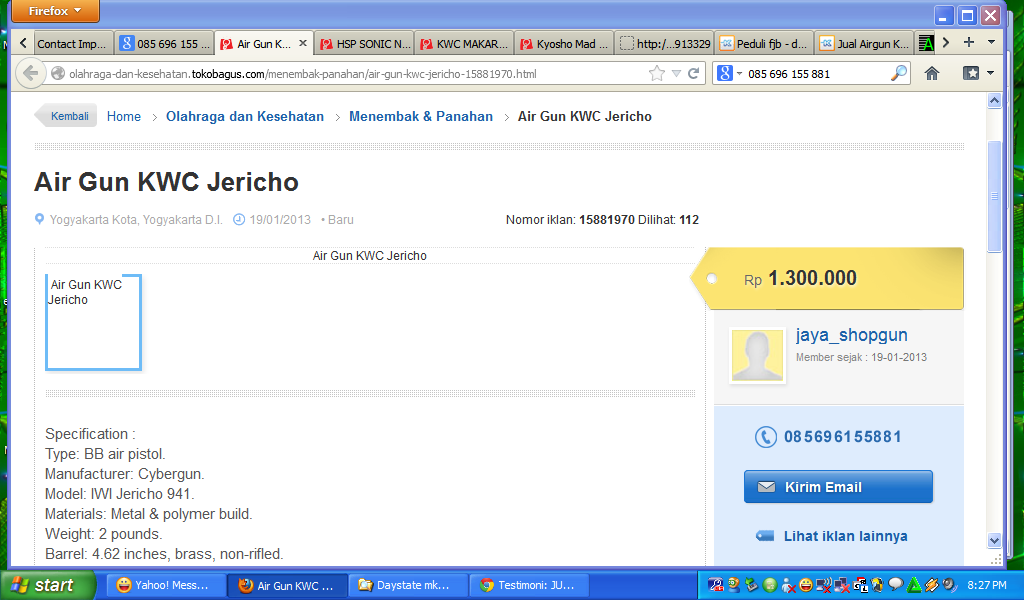Open the Firefox application menu
Image resolution: width=1024 pixels, height=600 pixels.
(55, 11)
